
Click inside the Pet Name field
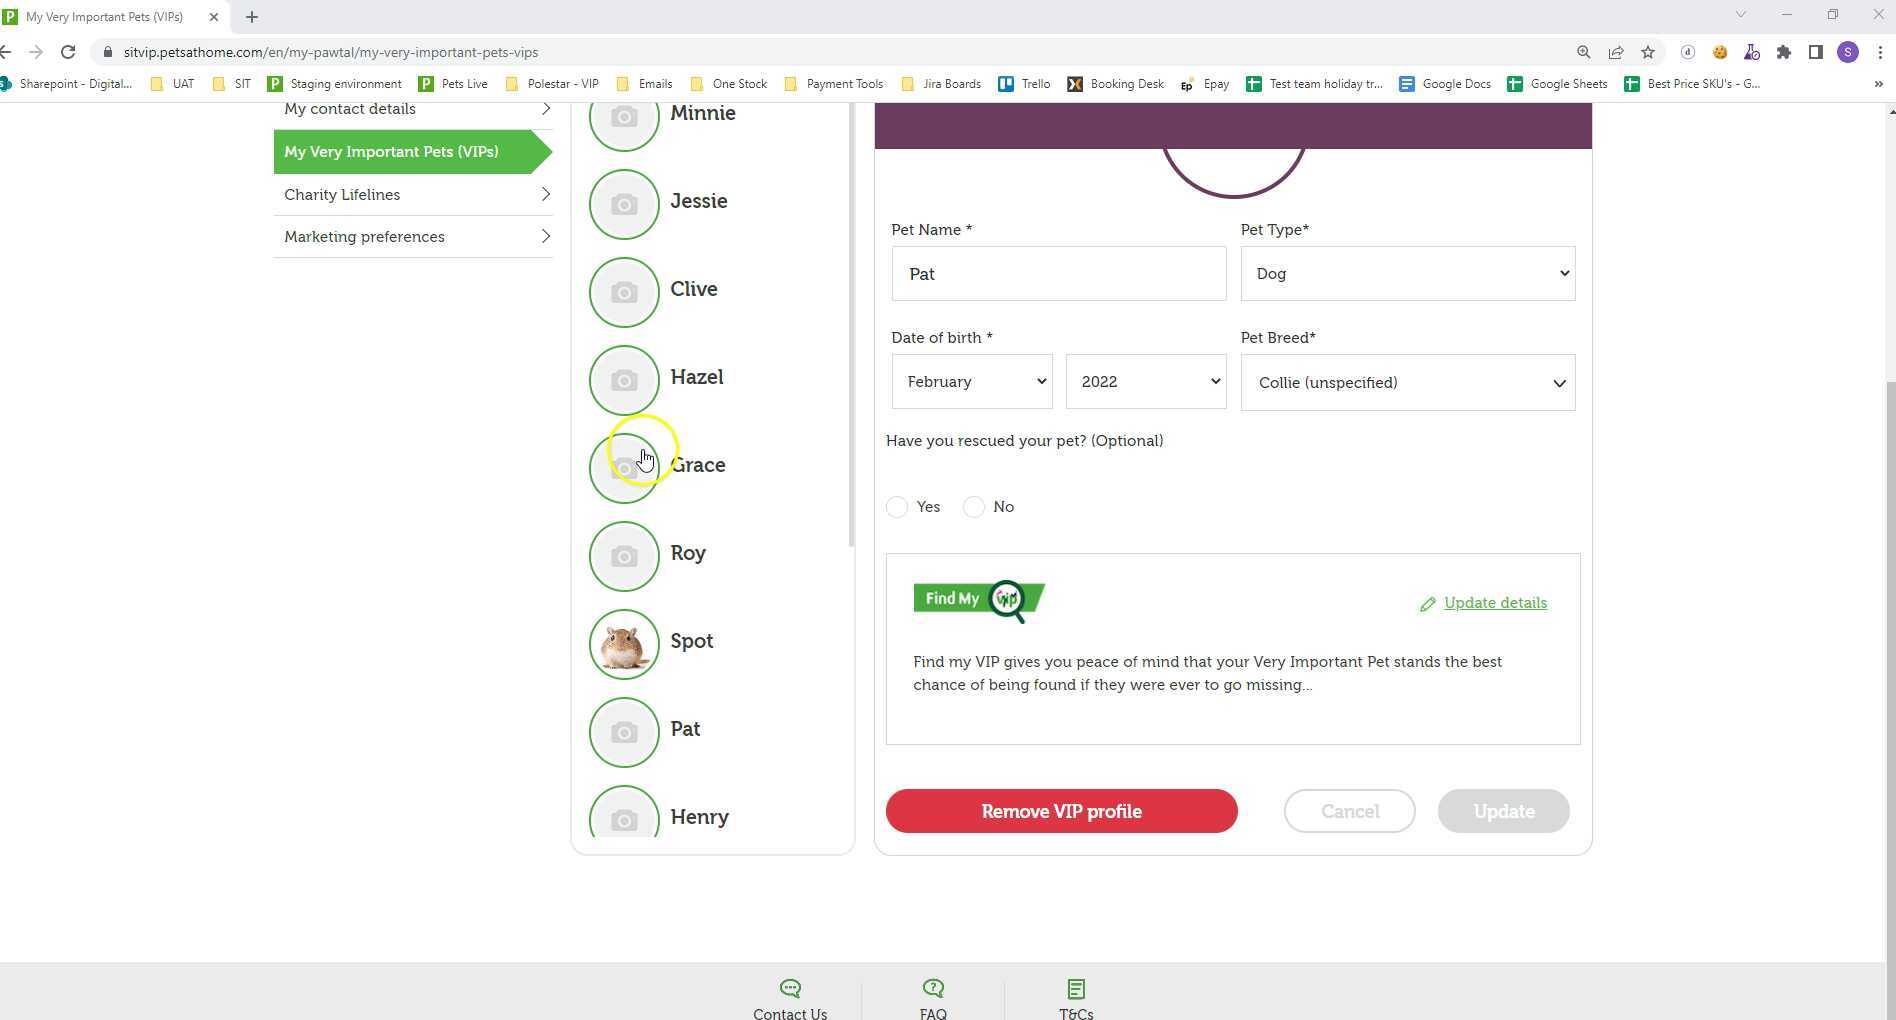coord(1057,273)
